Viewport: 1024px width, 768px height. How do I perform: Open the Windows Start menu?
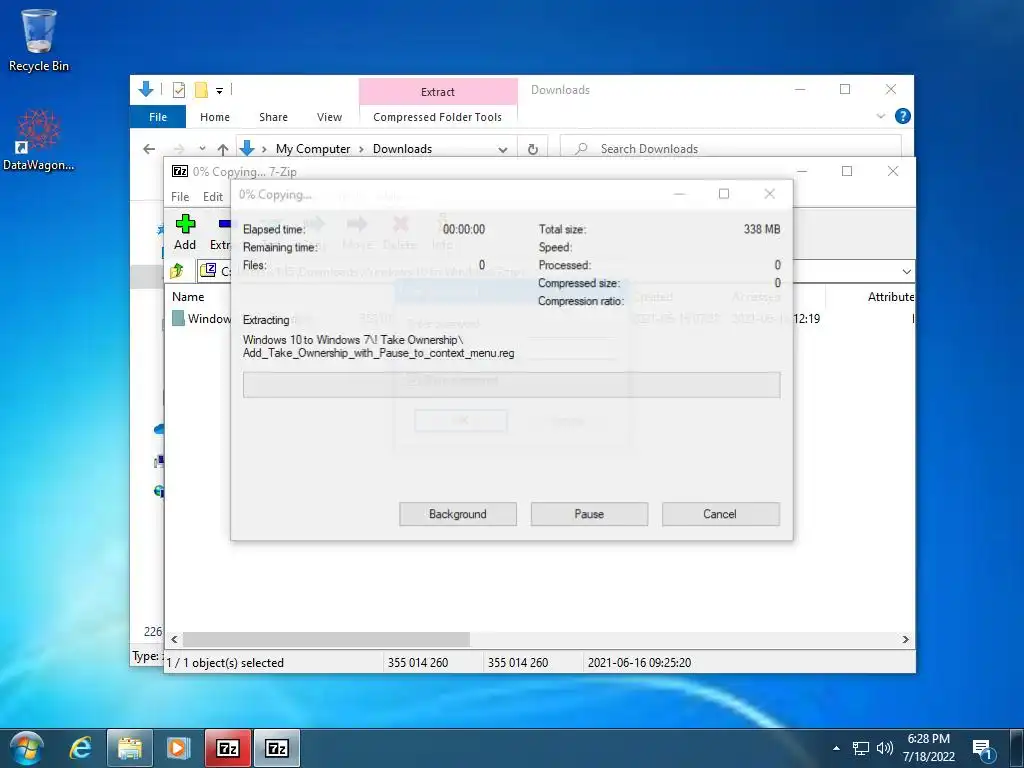click(x=27, y=748)
